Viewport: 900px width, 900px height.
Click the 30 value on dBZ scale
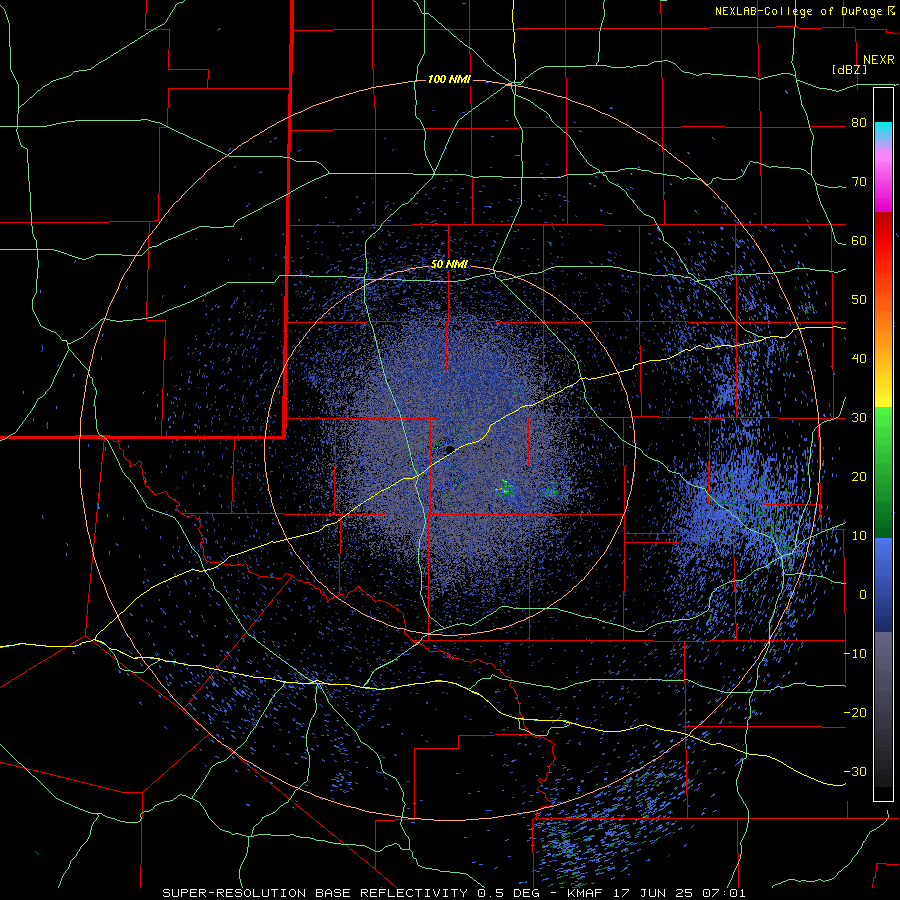pyautogui.click(x=859, y=418)
